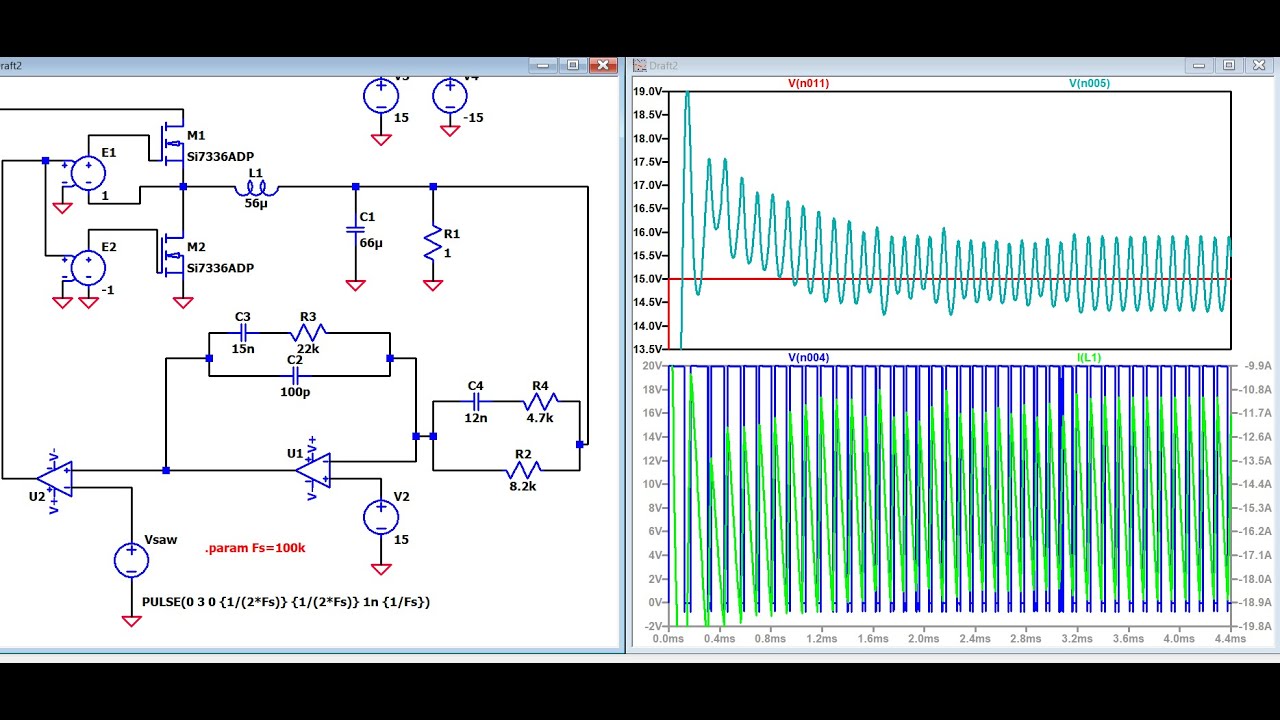This screenshot has height=720, width=1280.
Task: Click the V(n004) trace label
Action: [x=808, y=357]
